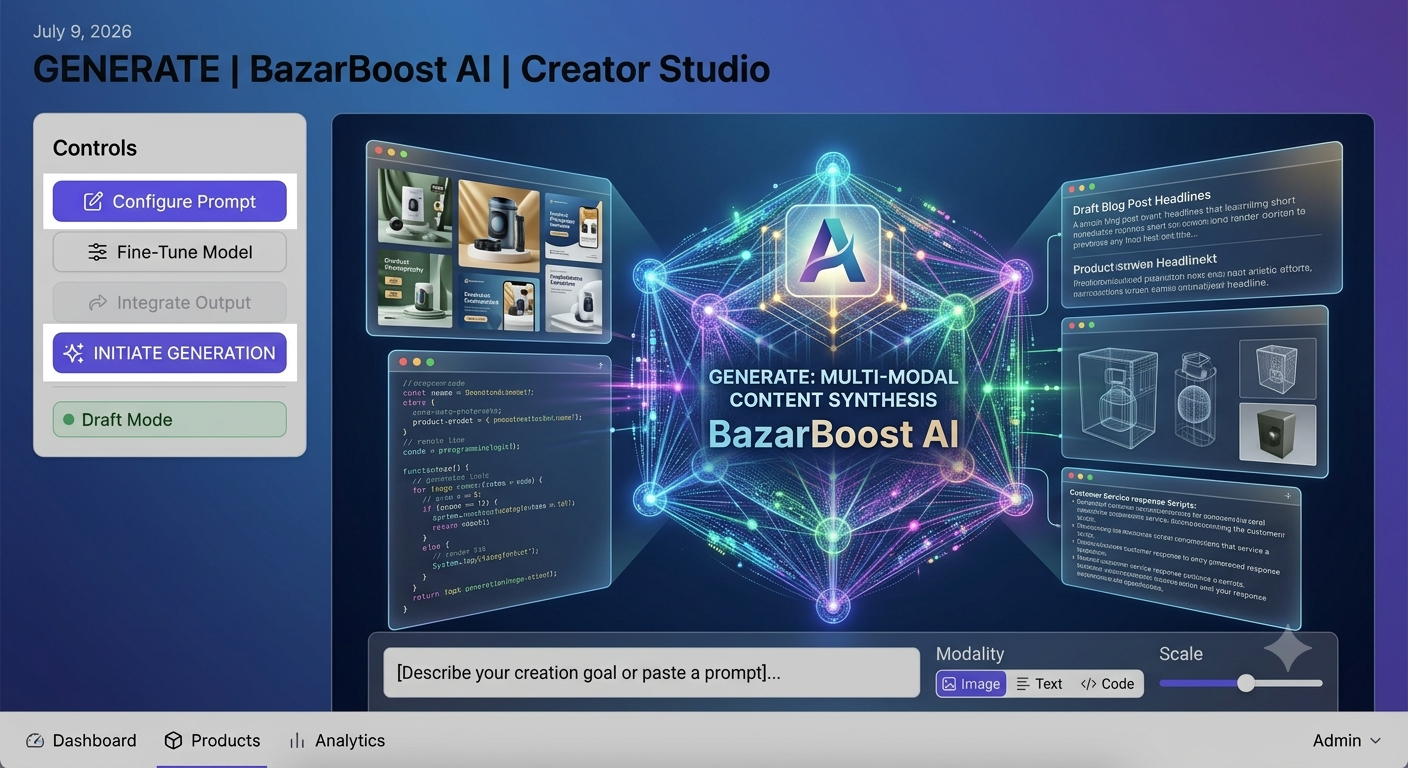The height and width of the screenshot is (768, 1408).
Task: Click the BazarBoost AI logo tile
Action: coord(833,250)
